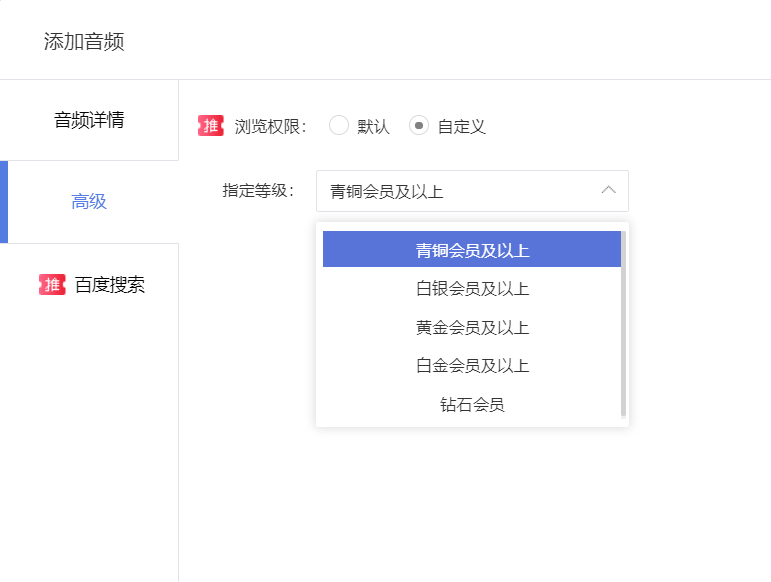Select the 自定义 radio button
Viewport: 771px width, 582px height.
pos(418,125)
